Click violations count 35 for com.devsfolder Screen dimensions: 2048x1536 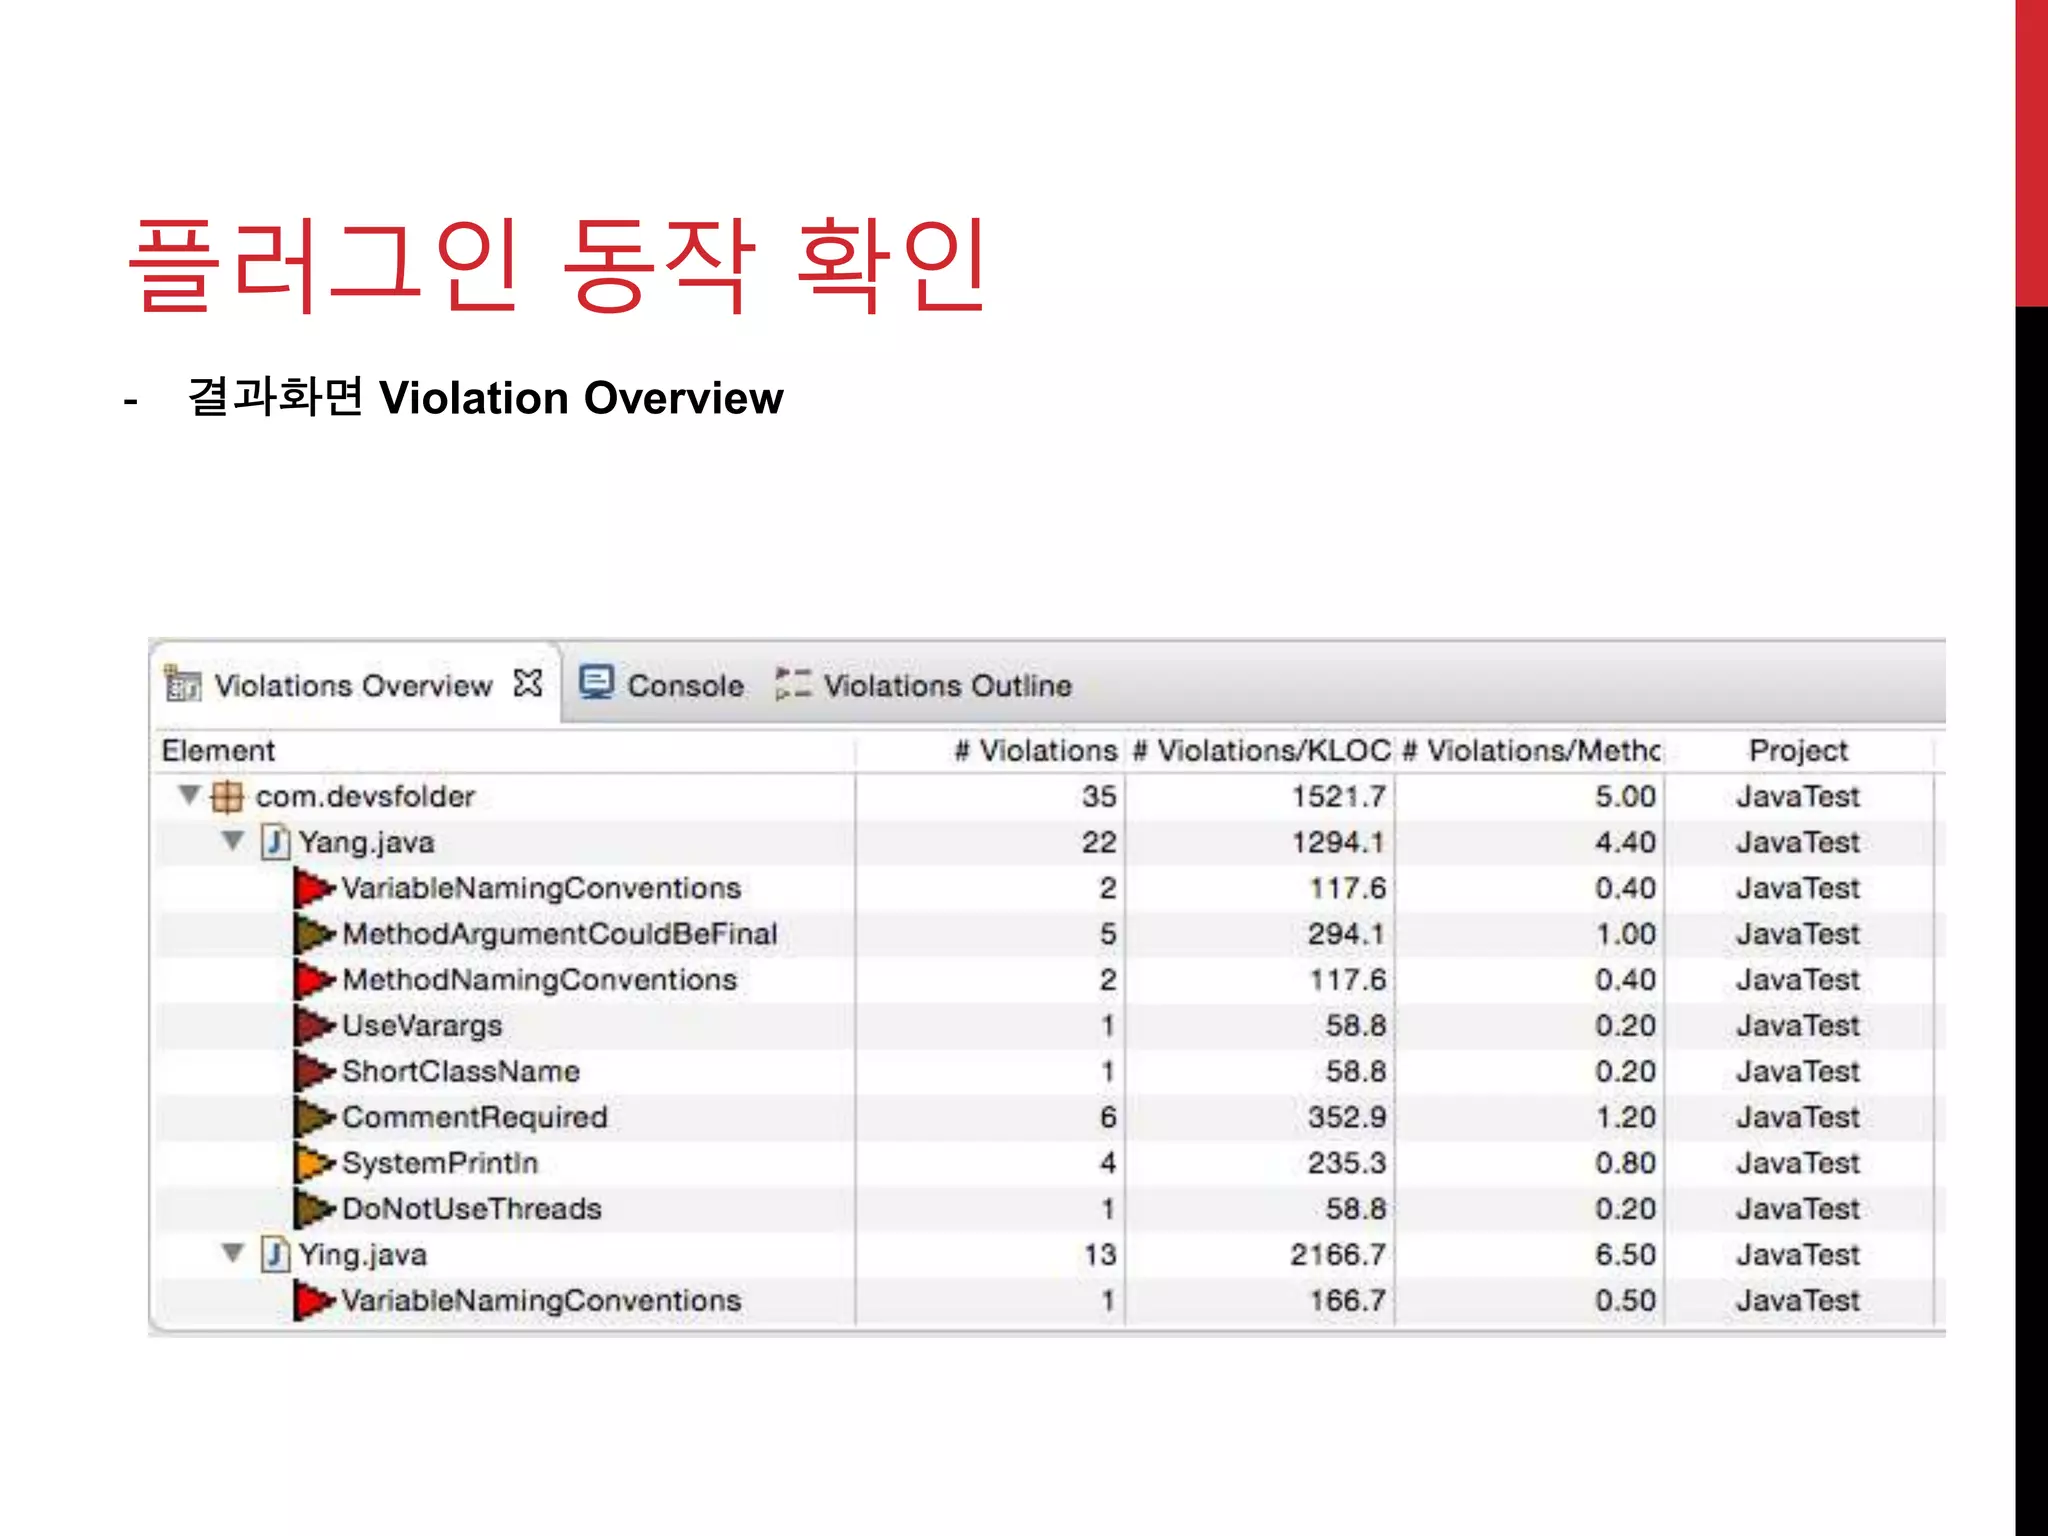(x=1099, y=796)
